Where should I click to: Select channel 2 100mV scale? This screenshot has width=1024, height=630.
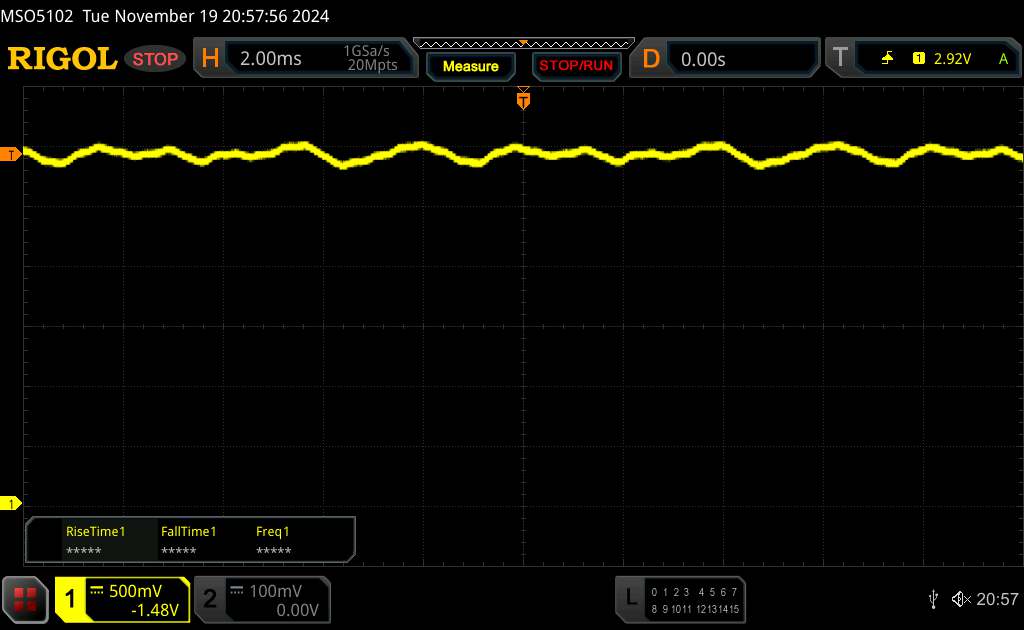coord(276,591)
